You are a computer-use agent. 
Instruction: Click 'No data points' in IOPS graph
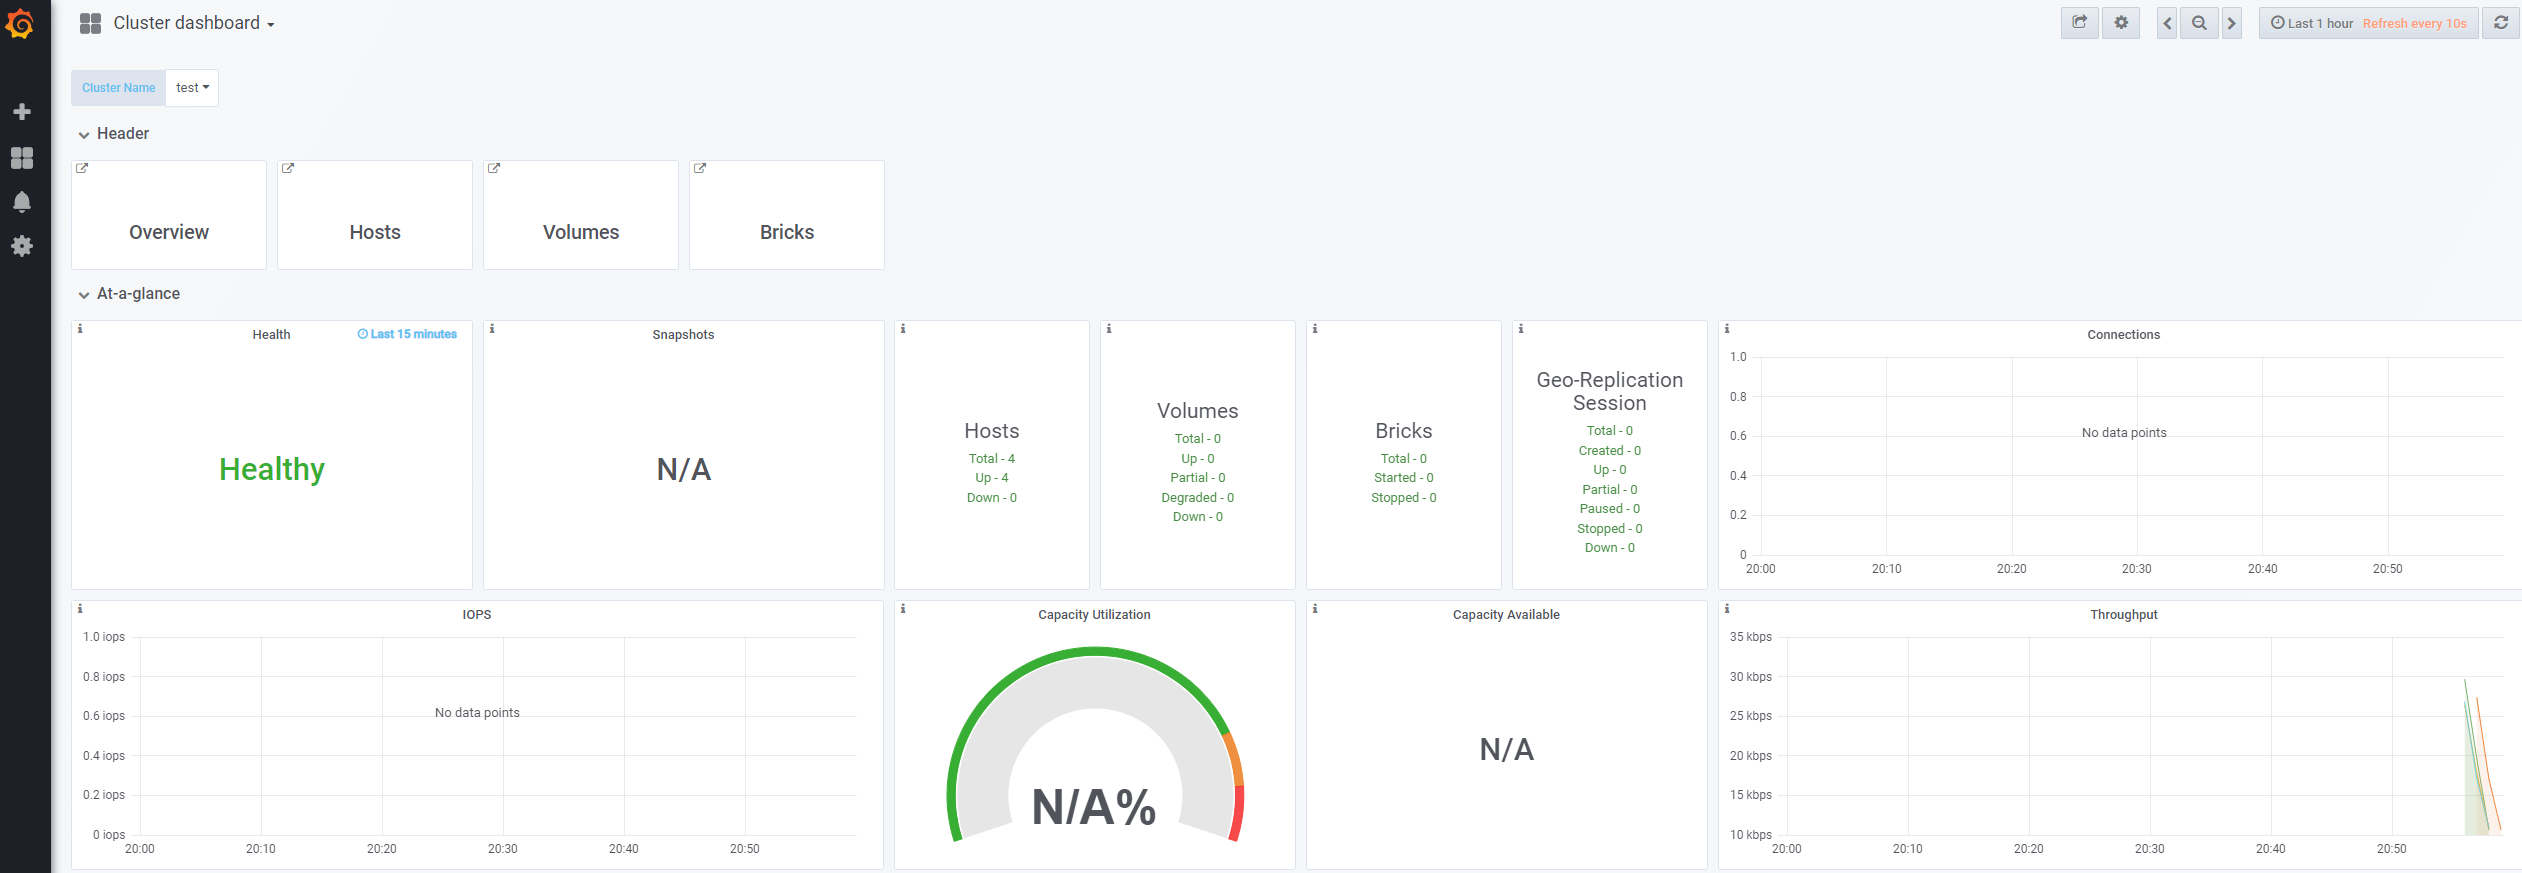(477, 713)
